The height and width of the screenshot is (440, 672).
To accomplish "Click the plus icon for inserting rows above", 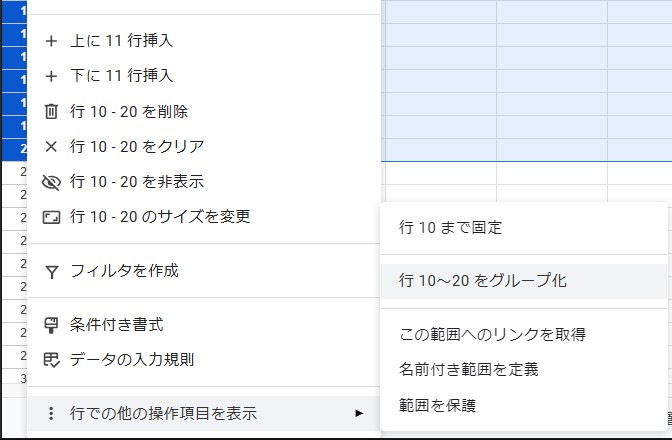I will (52, 41).
